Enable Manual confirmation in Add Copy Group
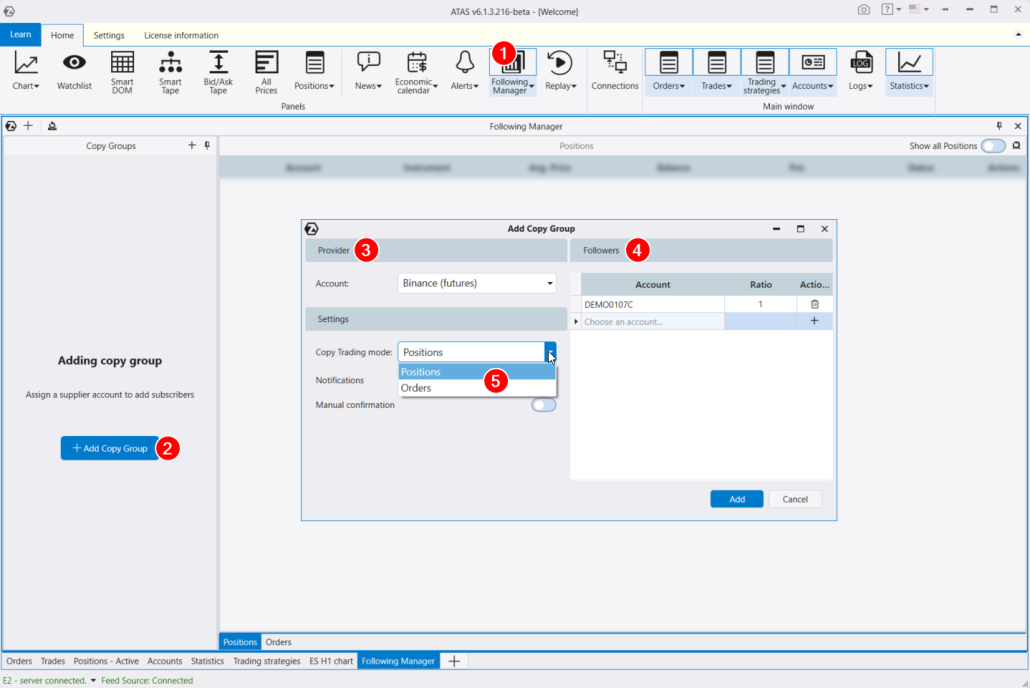Viewport: 1030px width, 688px height. (542, 404)
